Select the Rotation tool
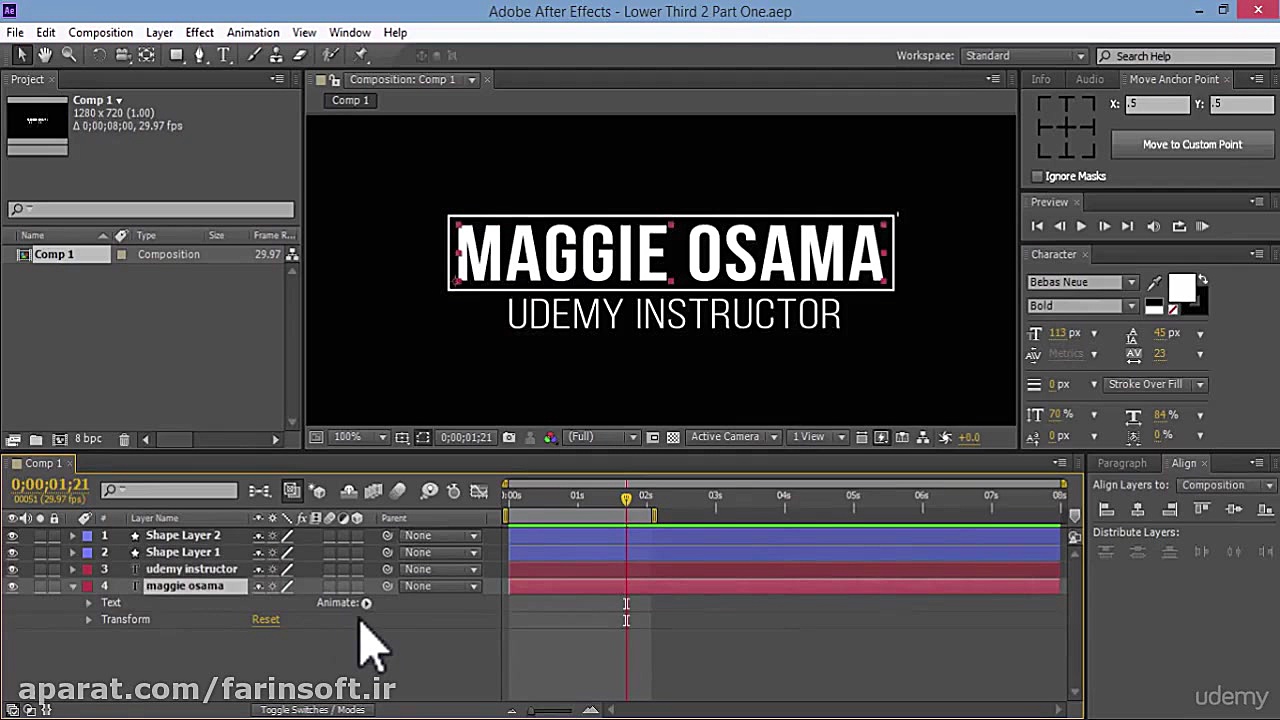This screenshot has height=720, width=1280. [99, 55]
